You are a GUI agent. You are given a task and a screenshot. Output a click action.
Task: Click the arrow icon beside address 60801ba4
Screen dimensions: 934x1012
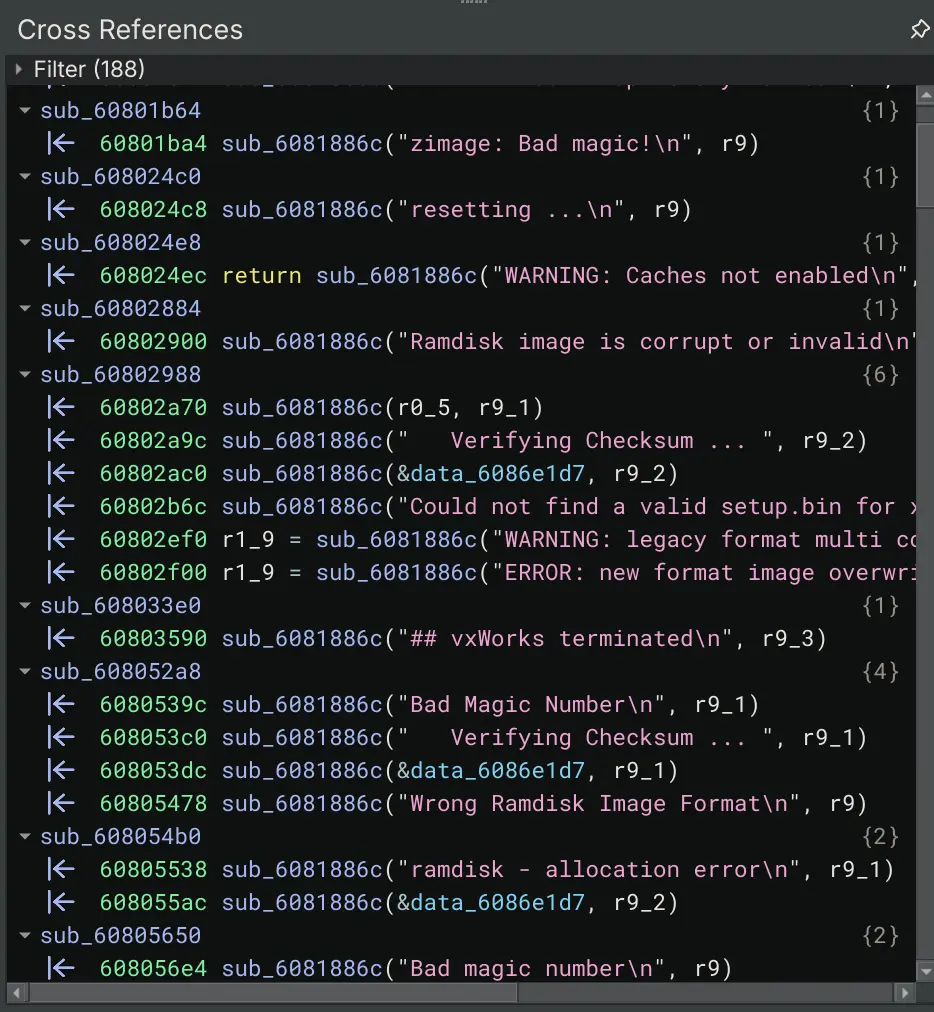[62, 144]
